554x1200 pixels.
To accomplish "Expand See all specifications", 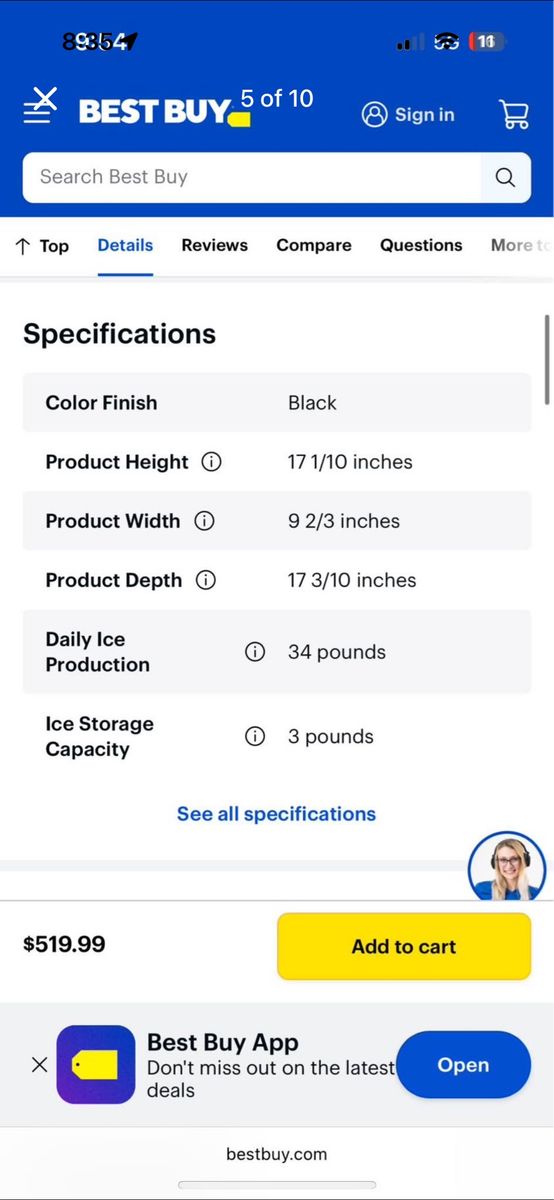I will (276, 814).
